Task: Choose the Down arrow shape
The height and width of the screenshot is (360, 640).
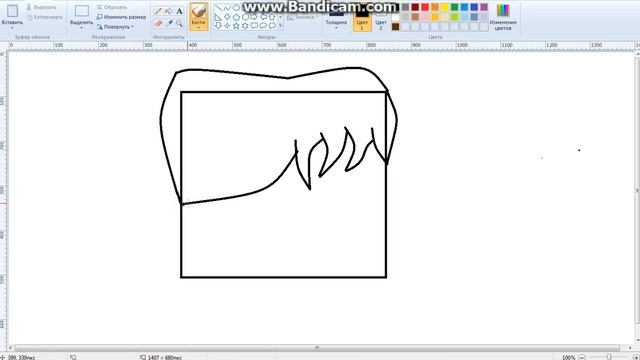Action: click(218, 26)
